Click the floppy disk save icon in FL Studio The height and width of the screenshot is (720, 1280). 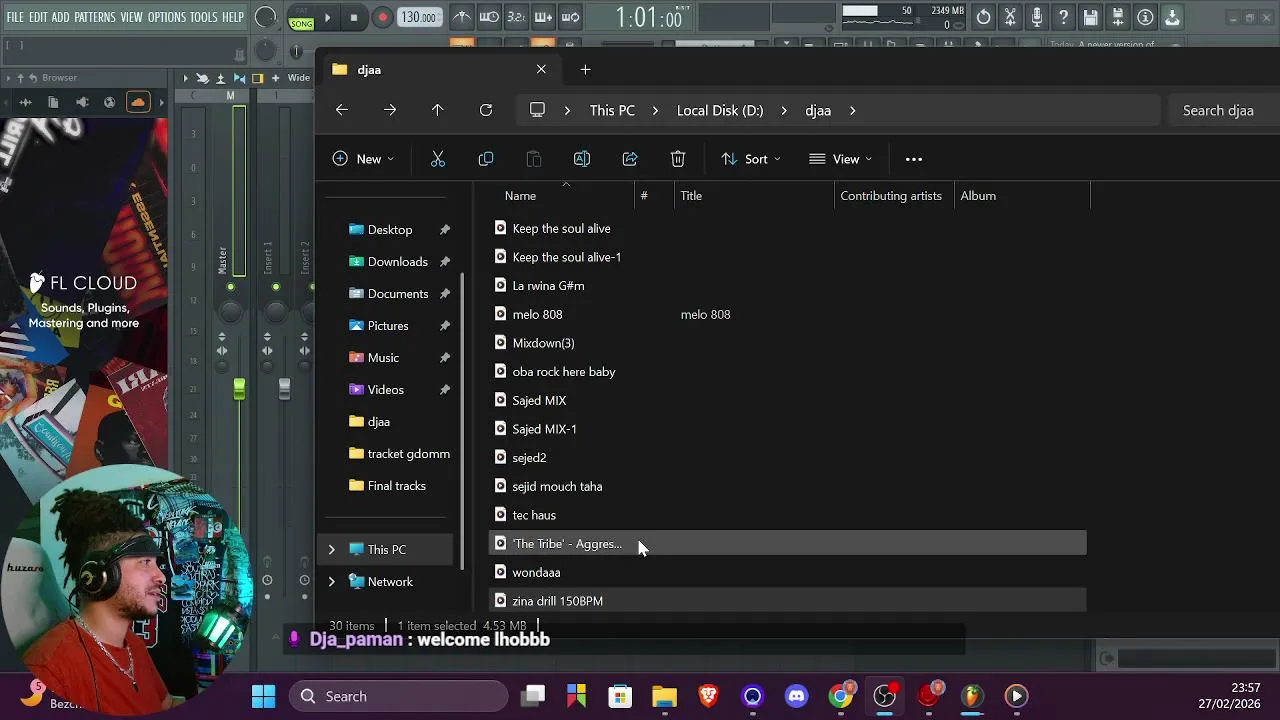click(x=1091, y=17)
